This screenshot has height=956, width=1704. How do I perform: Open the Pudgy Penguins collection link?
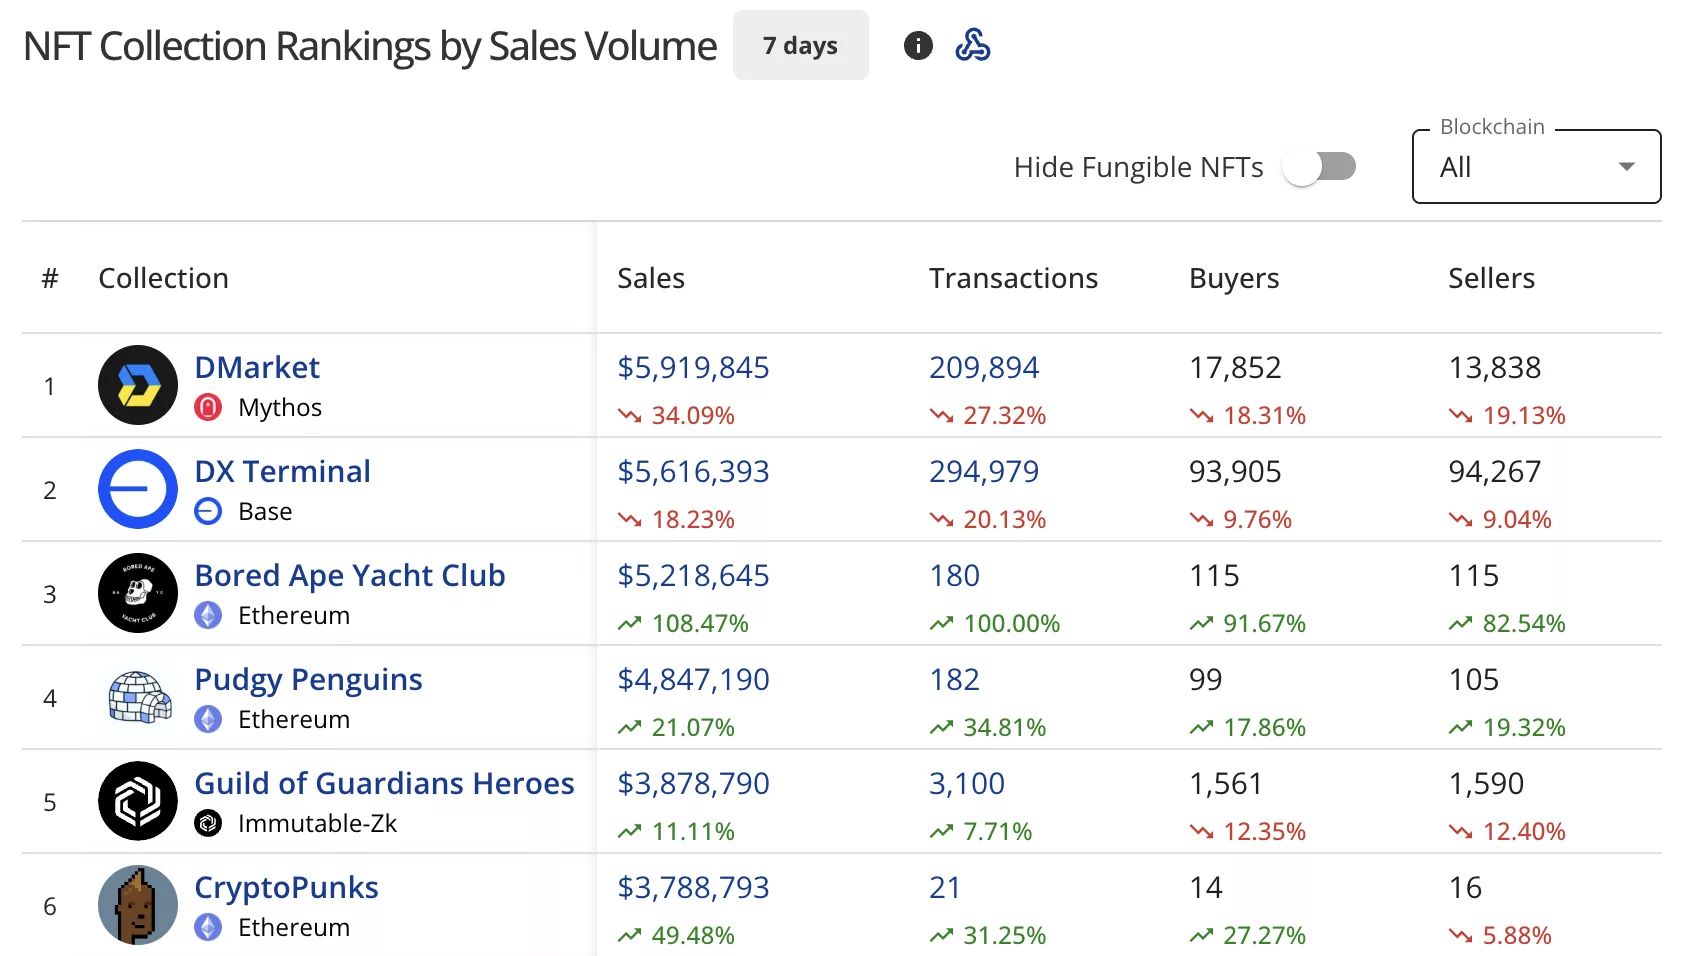[308, 680]
